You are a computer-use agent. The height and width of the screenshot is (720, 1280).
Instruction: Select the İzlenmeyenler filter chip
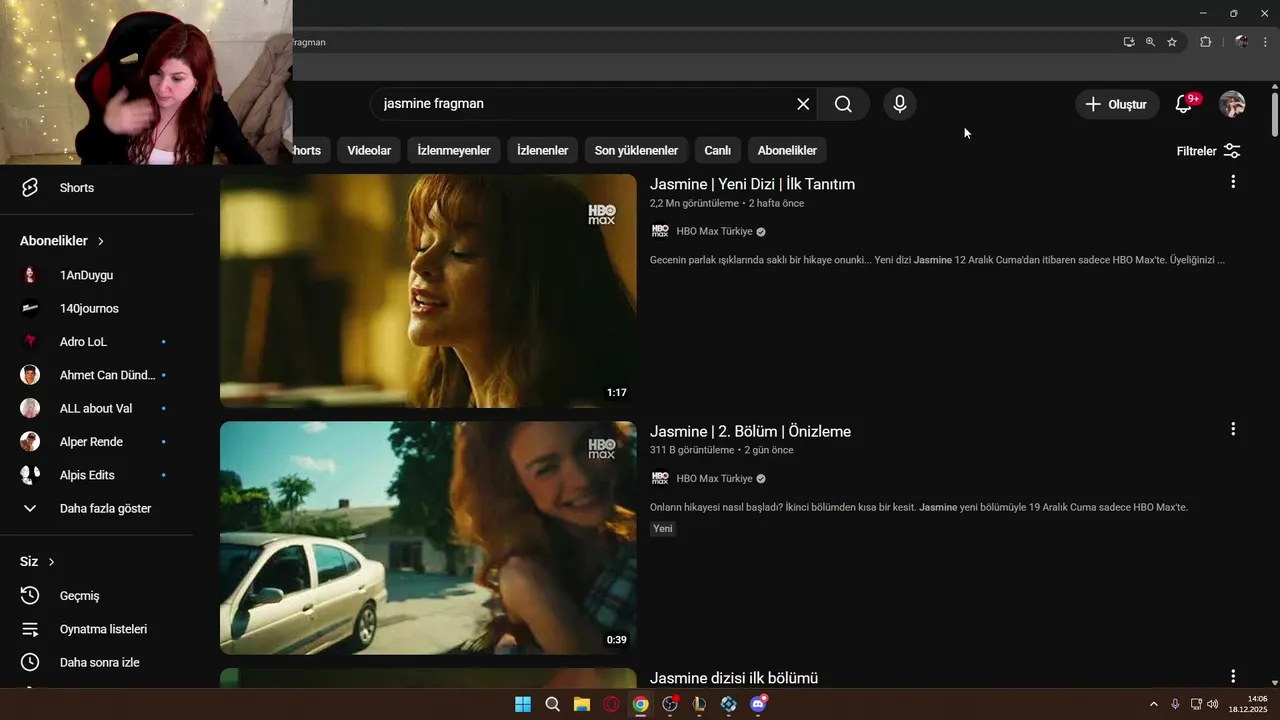coord(454,151)
